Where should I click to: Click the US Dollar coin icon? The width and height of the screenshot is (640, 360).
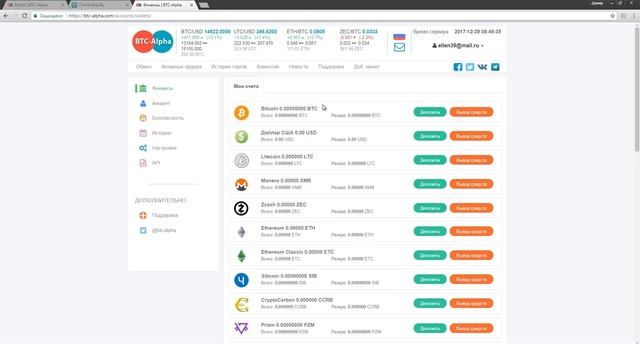(241, 136)
